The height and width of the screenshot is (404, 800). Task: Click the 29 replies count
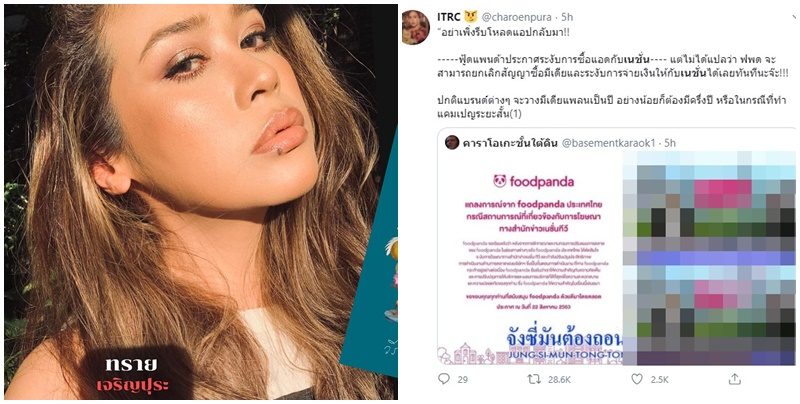coord(463,380)
